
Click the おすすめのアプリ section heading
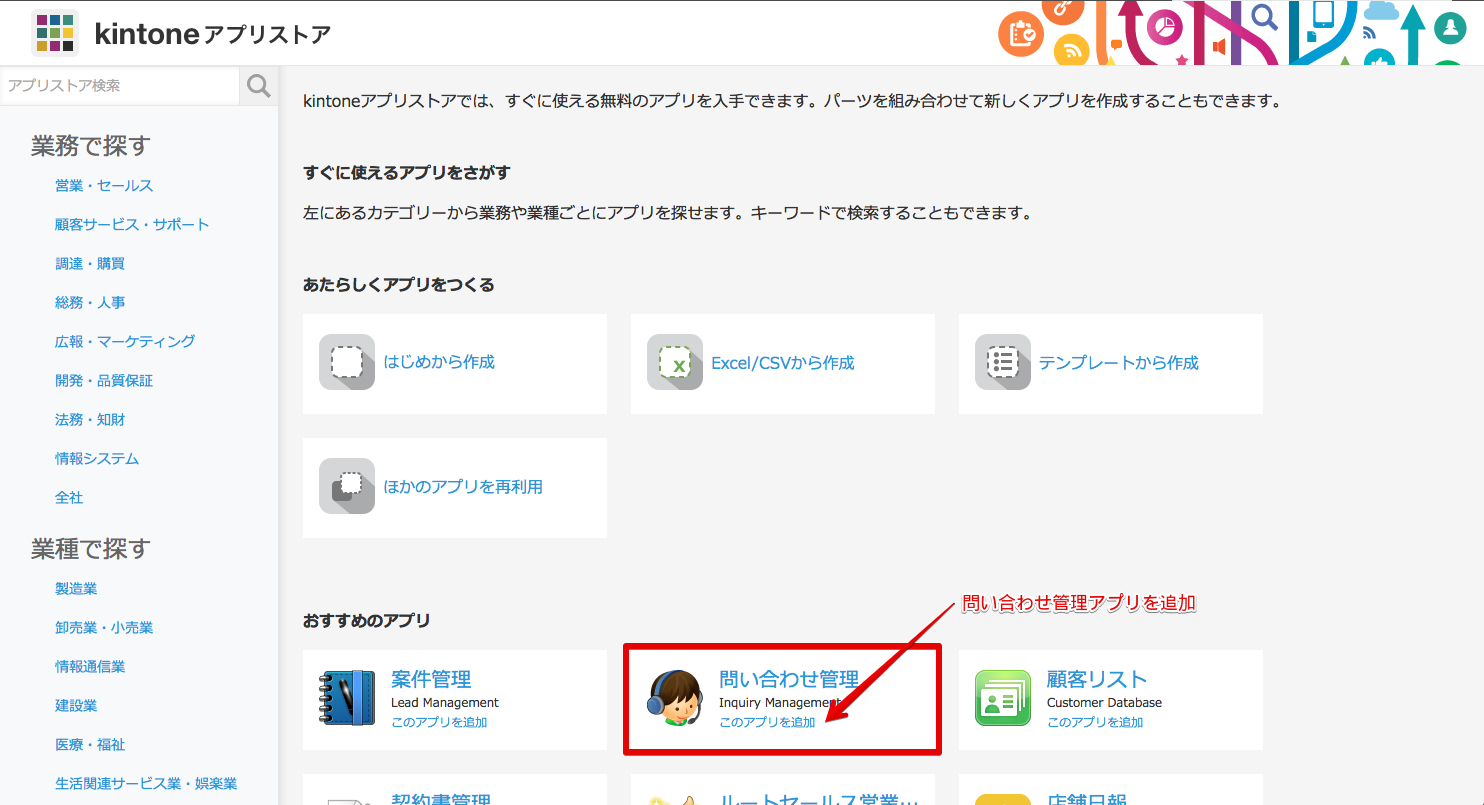tap(366, 621)
